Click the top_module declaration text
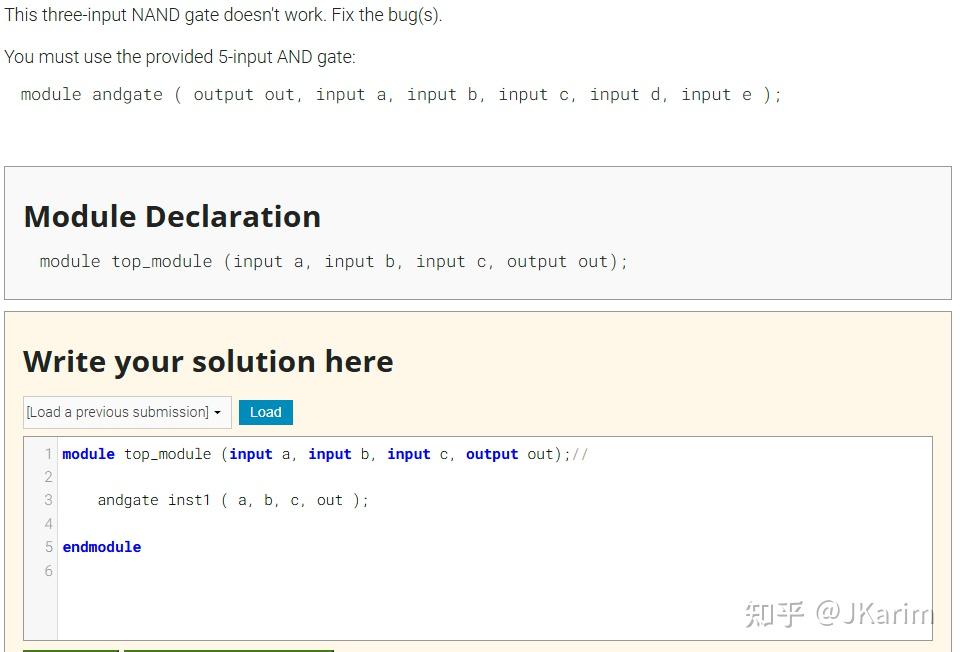 (333, 261)
